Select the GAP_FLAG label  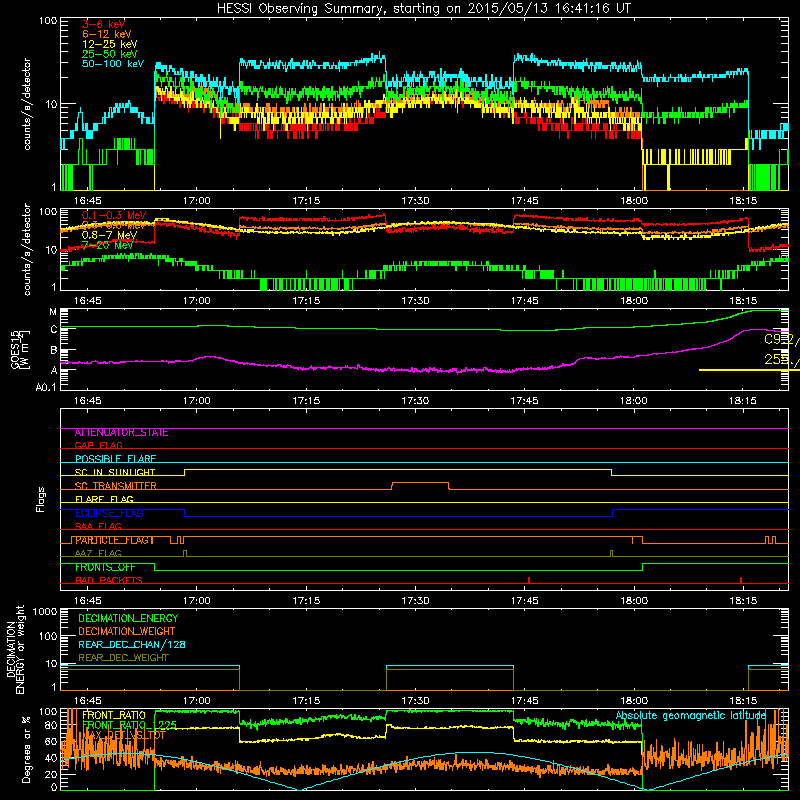click(98, 446)
